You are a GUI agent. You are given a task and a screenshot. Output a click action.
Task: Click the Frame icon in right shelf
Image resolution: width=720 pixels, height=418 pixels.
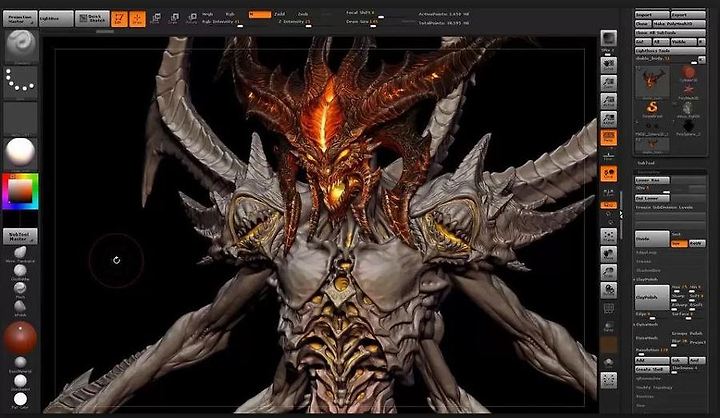point(609,236)
